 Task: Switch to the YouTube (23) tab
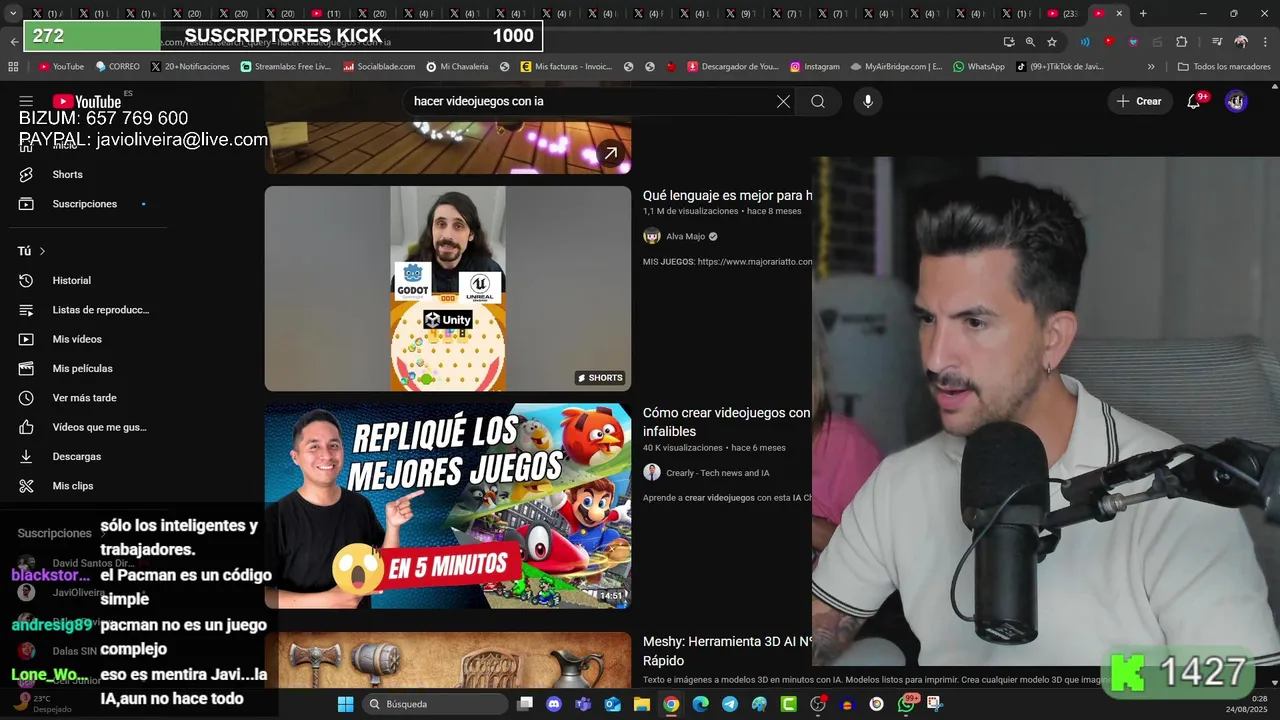(x=1064, y=14)
